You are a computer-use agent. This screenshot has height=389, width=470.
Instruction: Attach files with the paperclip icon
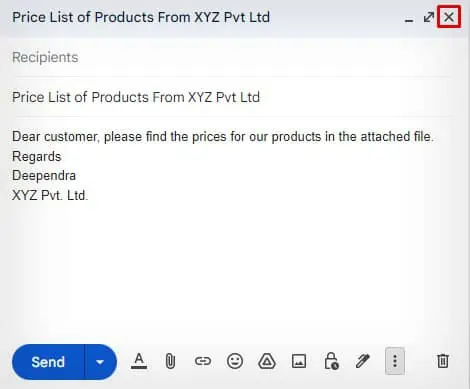click(170, 361)
